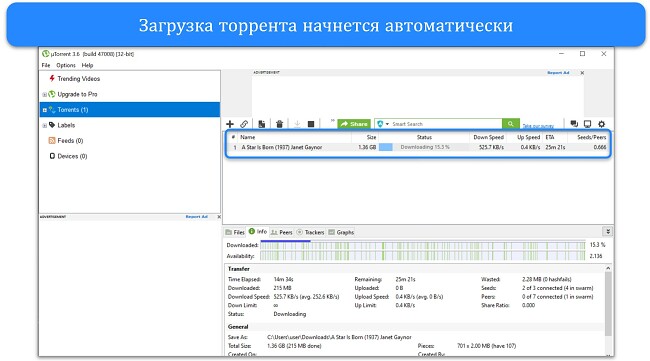Sort by the Name column header
This screenshot has width=650, height=361.
pos(294,137)
